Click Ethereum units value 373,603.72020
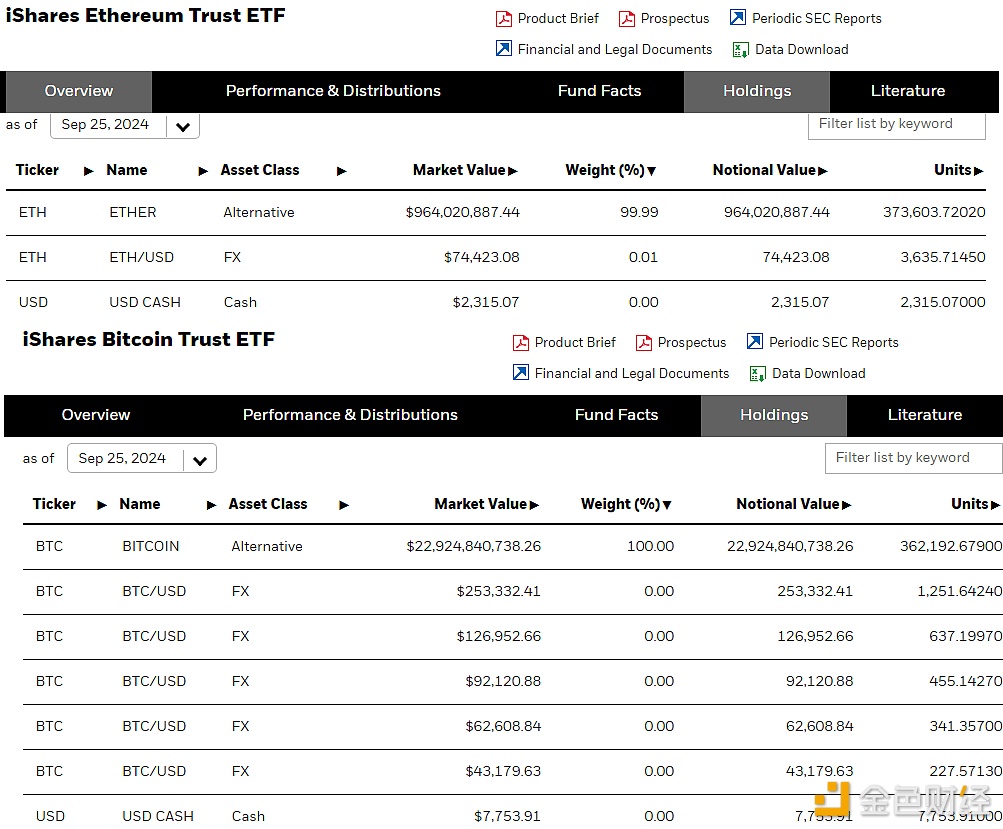This screenshot has height=829, width=1003. (x=934, y=212)
